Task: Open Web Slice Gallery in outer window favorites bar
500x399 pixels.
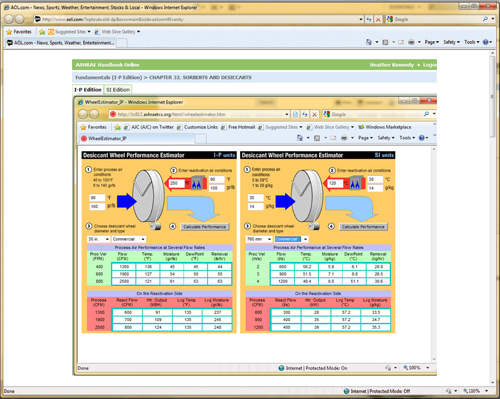Action: pos(117,32)
